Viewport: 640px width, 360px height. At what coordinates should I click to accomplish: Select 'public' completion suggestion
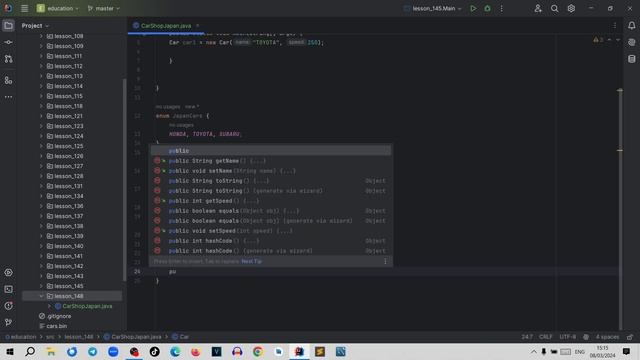271,151
